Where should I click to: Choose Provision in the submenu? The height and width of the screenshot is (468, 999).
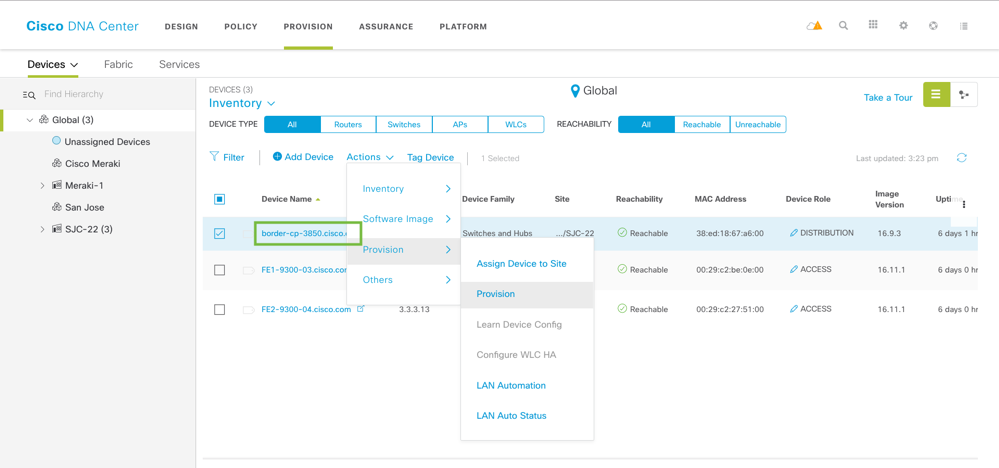[528, 294]
